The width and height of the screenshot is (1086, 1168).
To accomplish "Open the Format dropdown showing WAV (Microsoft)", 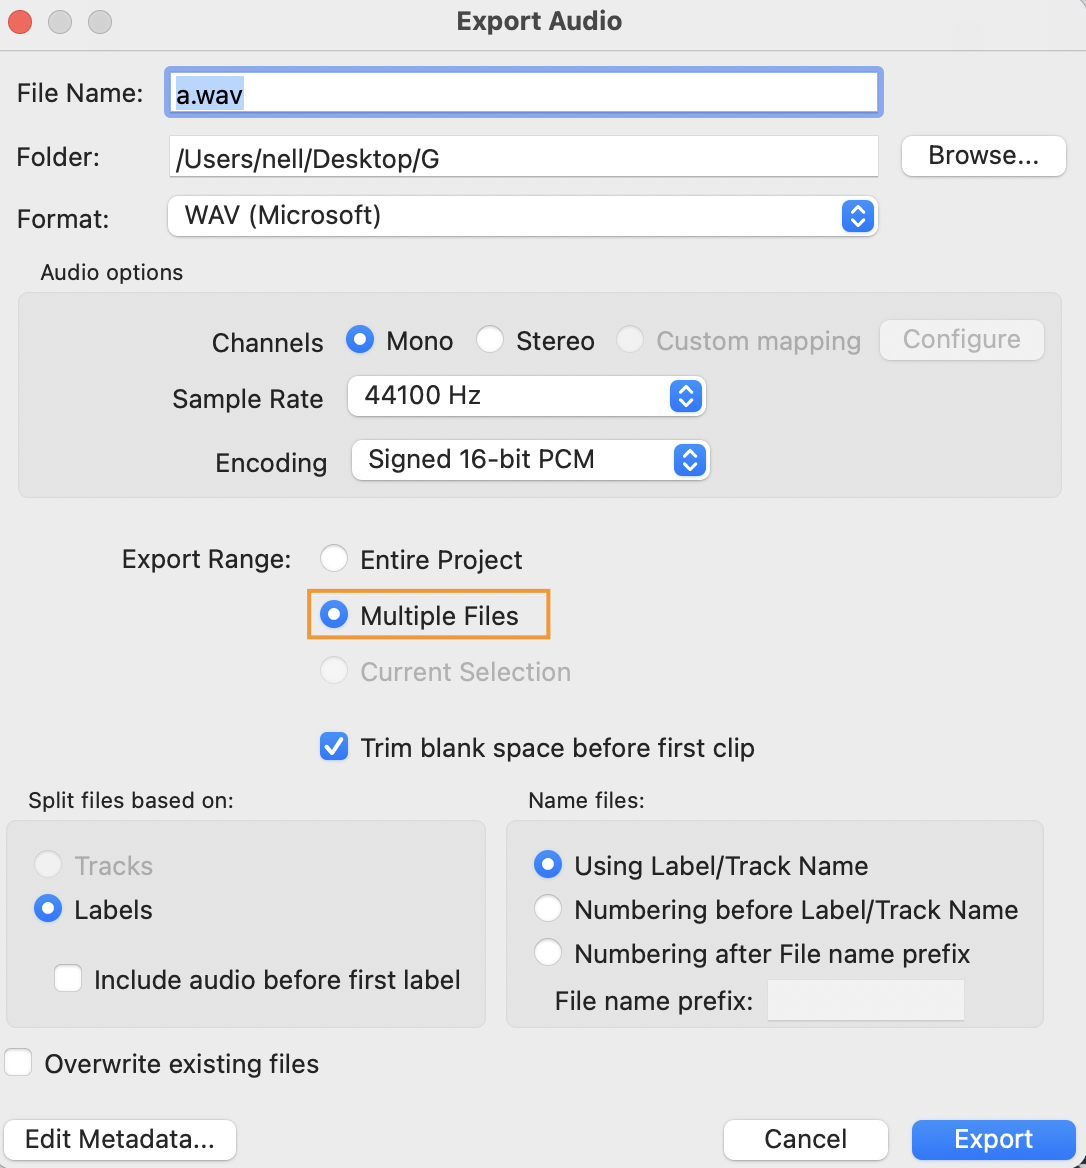I will point(521,216).
